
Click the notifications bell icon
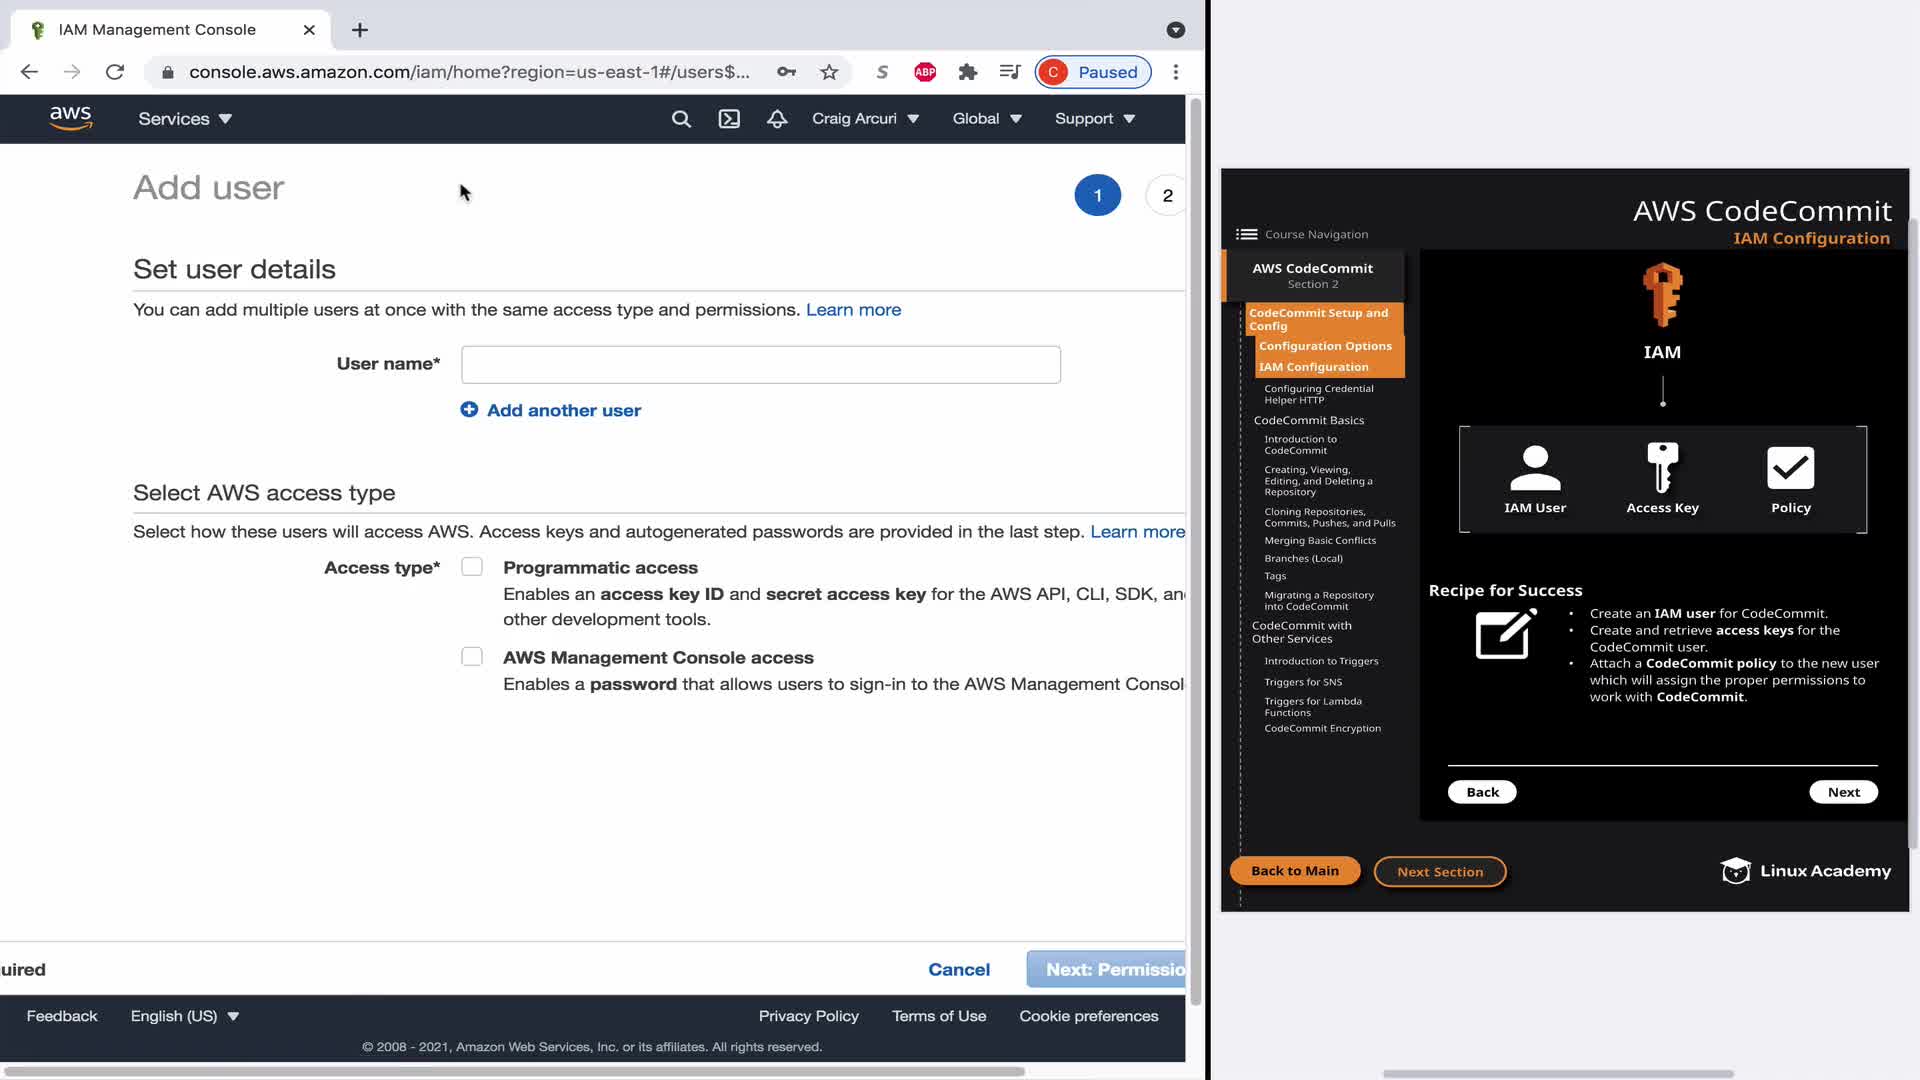point(777,119)
